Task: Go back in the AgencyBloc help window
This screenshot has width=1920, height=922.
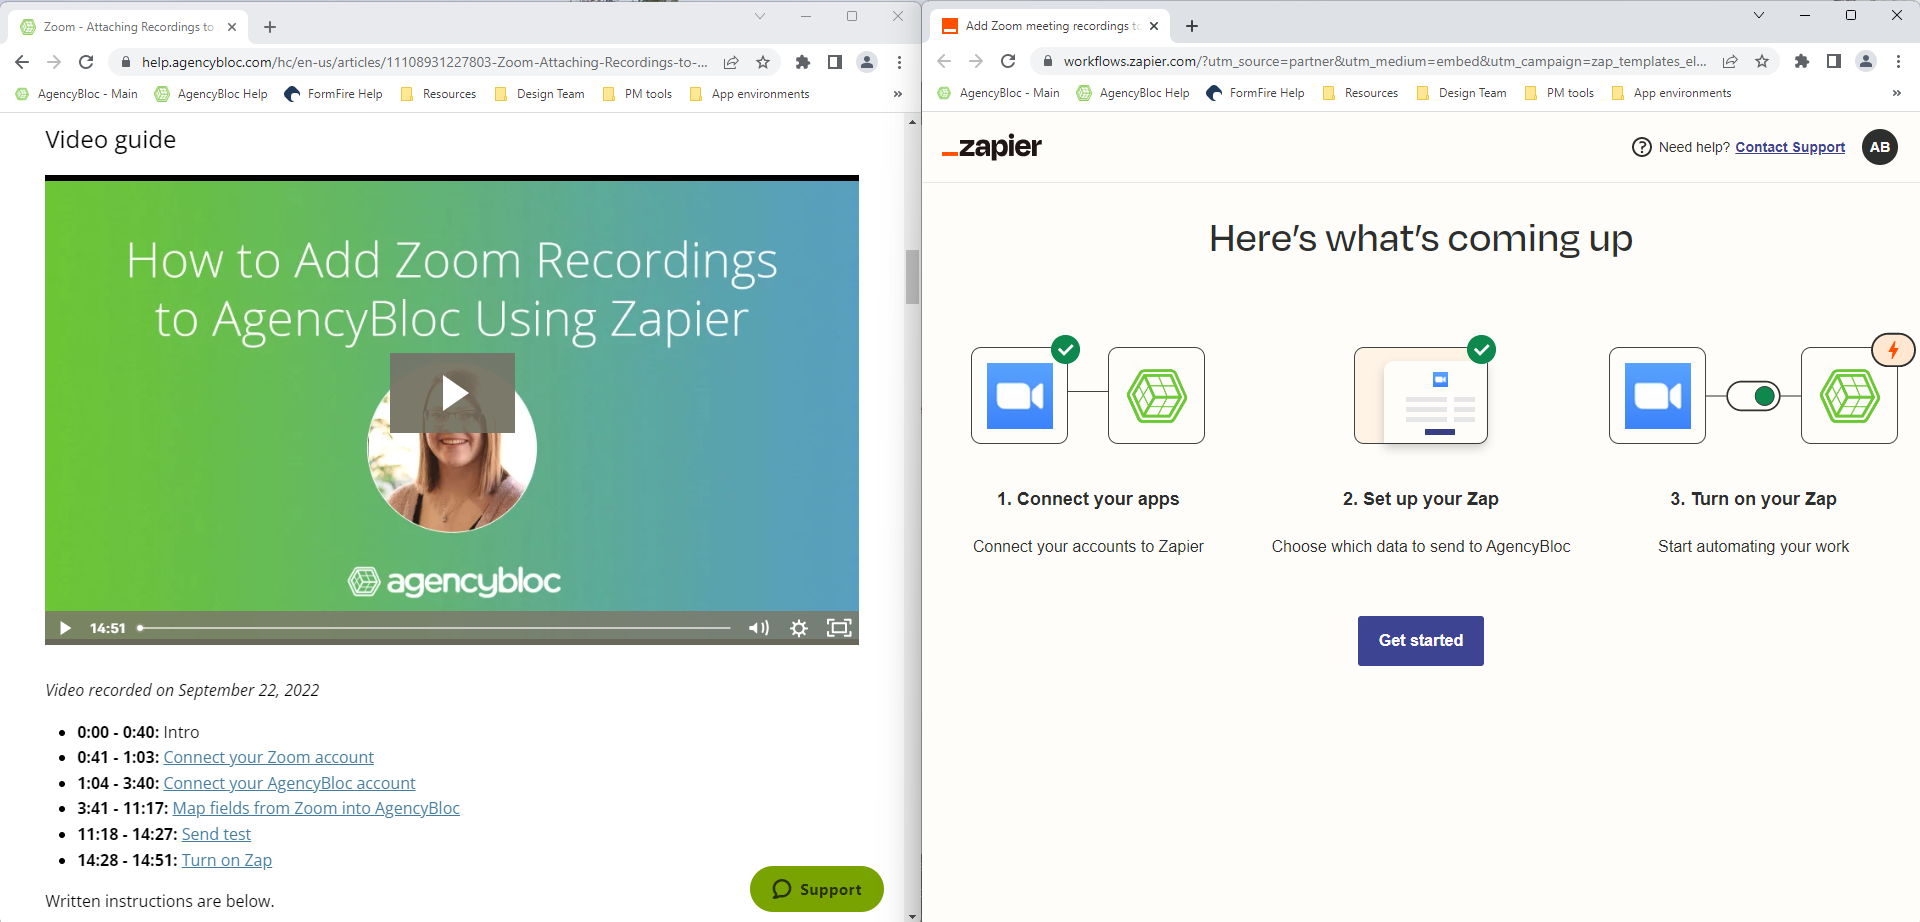Action: point(22,62)
